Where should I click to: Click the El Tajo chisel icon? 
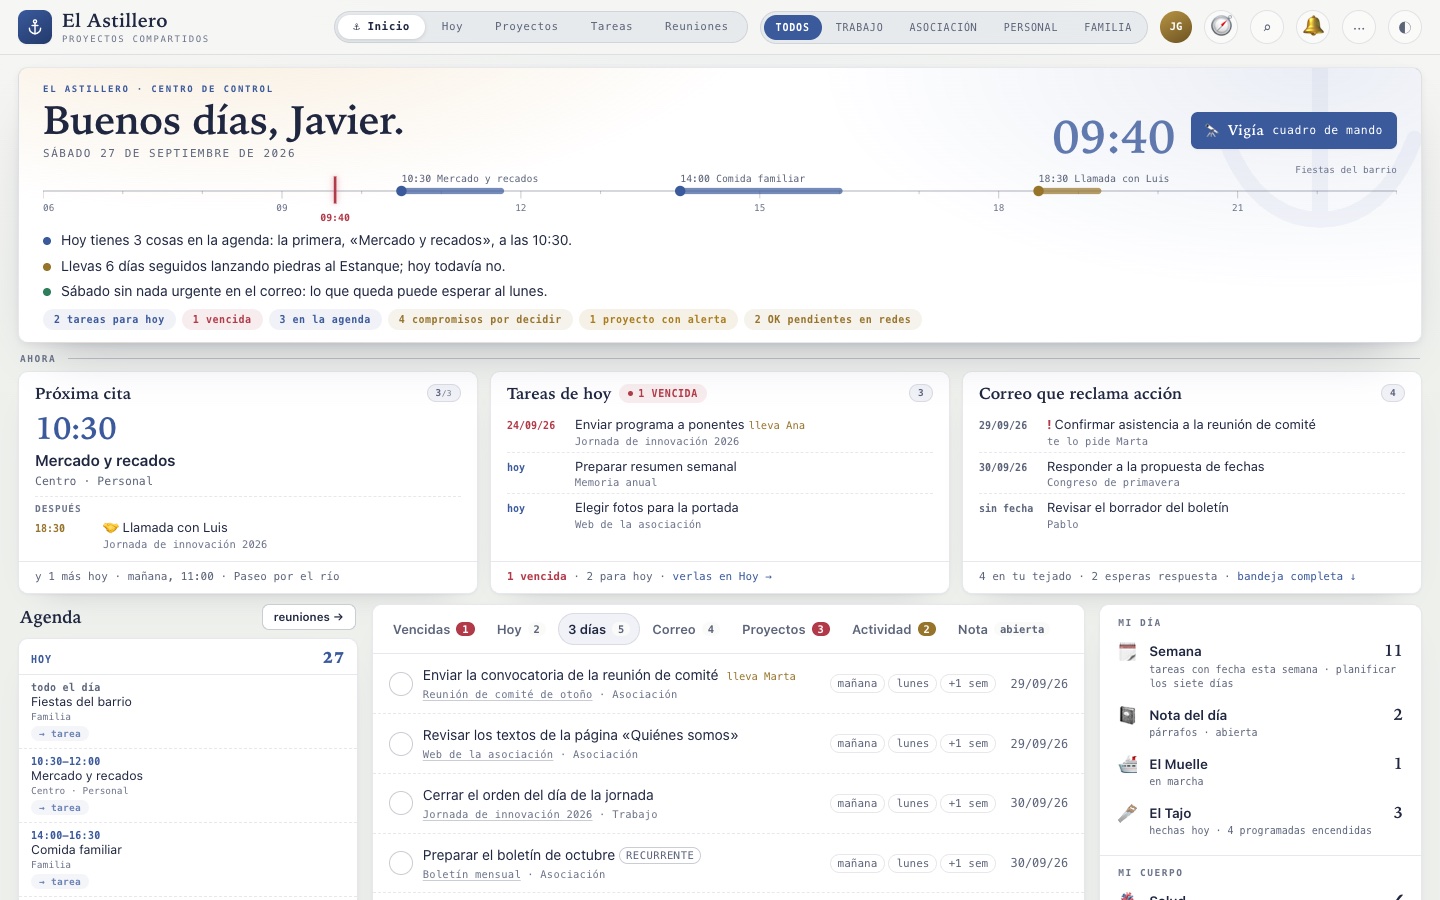[x=1128, y=814]
